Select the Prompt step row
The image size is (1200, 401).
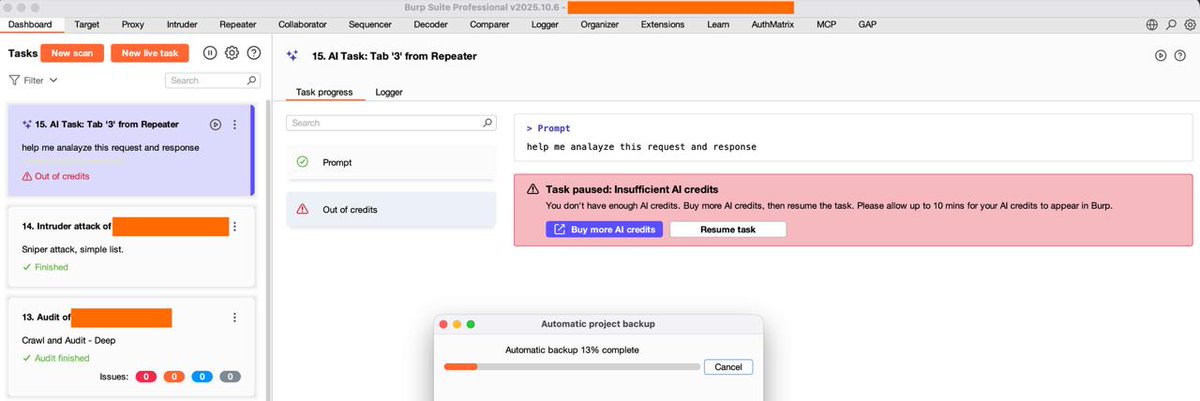391,162
